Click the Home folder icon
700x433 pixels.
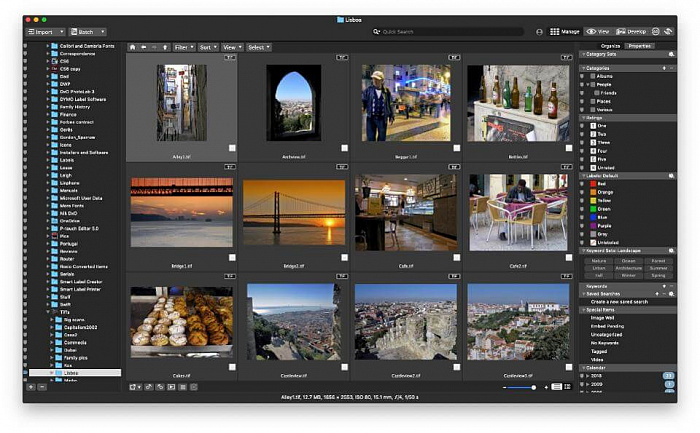[132, 47]
